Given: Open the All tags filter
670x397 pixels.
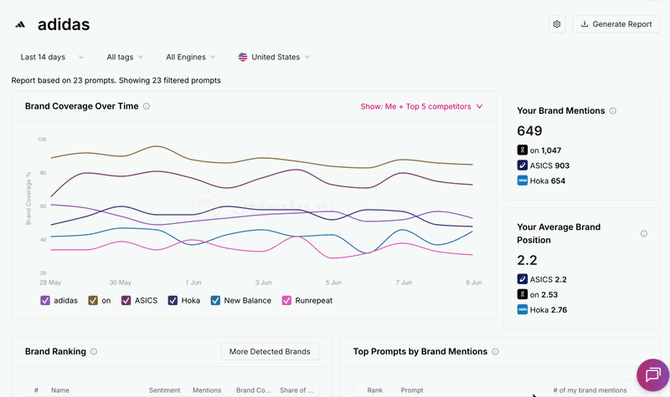Looking at the screenshot, I should (124, 57).
